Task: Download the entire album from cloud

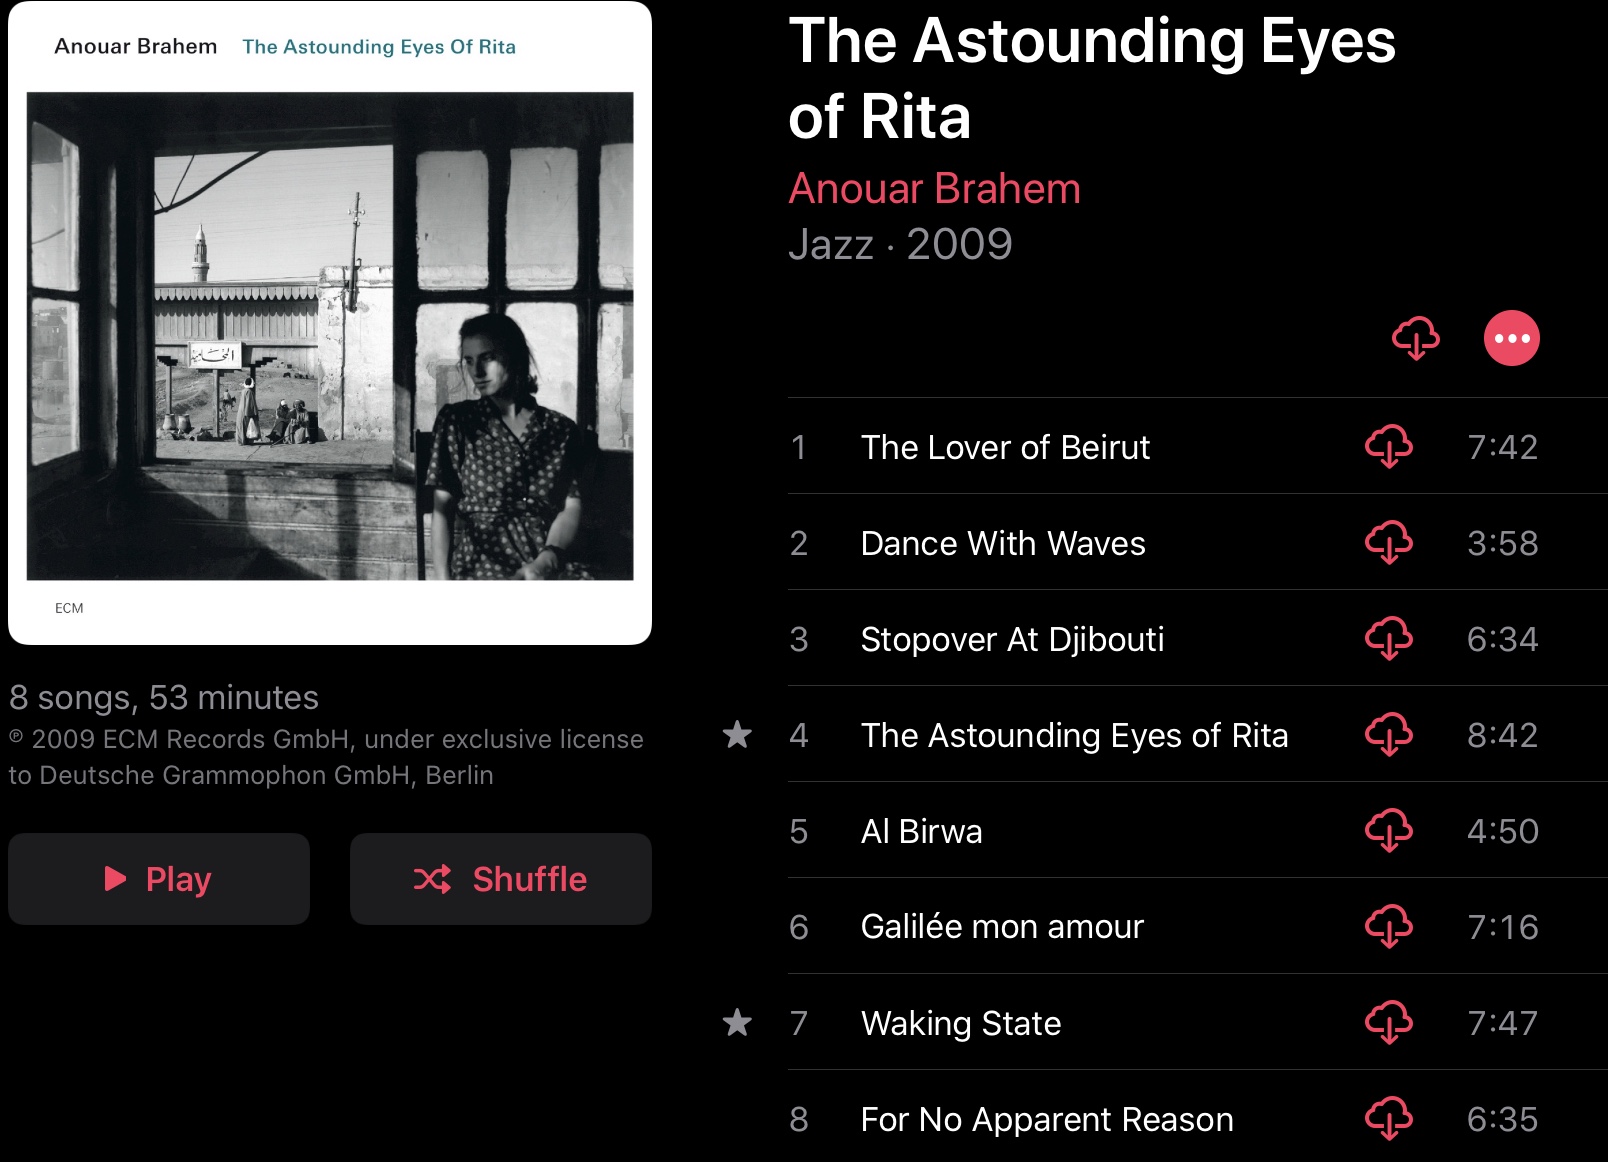Action: pos(1415,338)
